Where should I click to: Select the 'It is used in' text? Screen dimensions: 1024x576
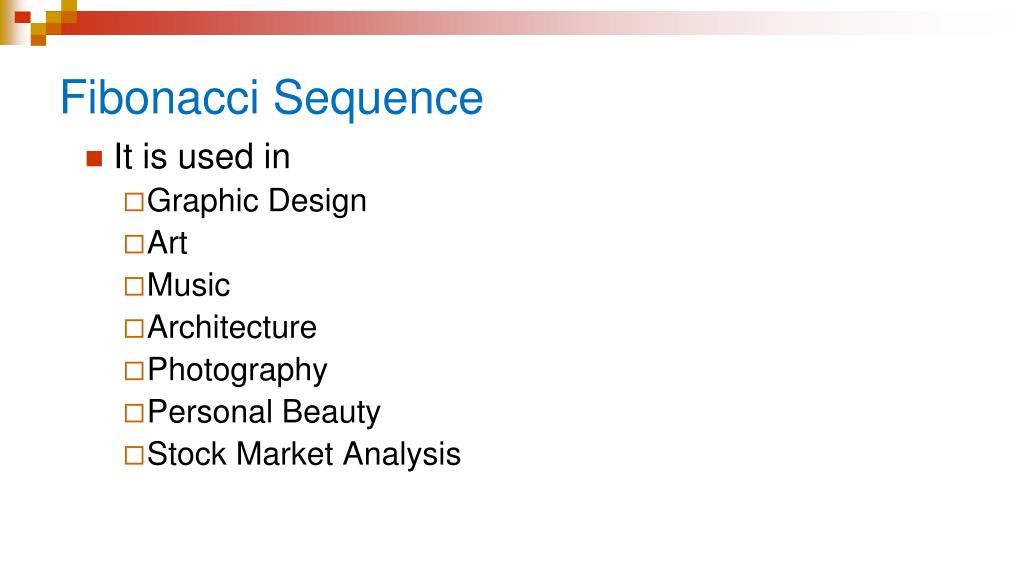click(x=202, y=157)
